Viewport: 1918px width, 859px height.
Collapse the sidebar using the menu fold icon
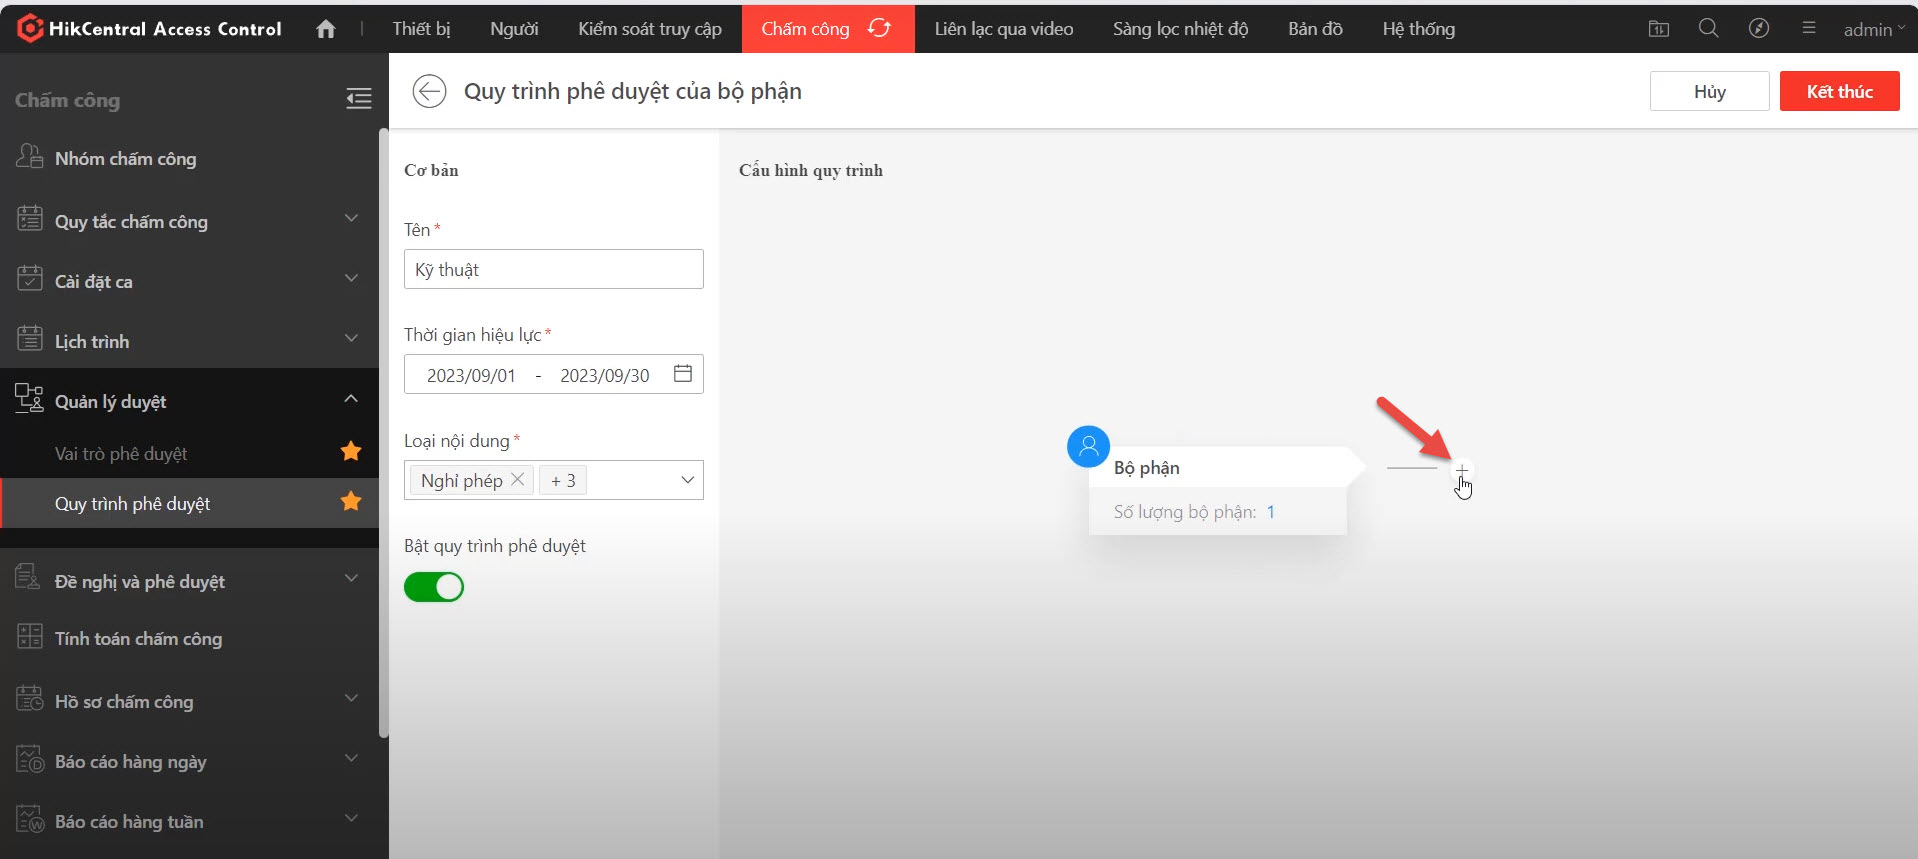point(358,98)
